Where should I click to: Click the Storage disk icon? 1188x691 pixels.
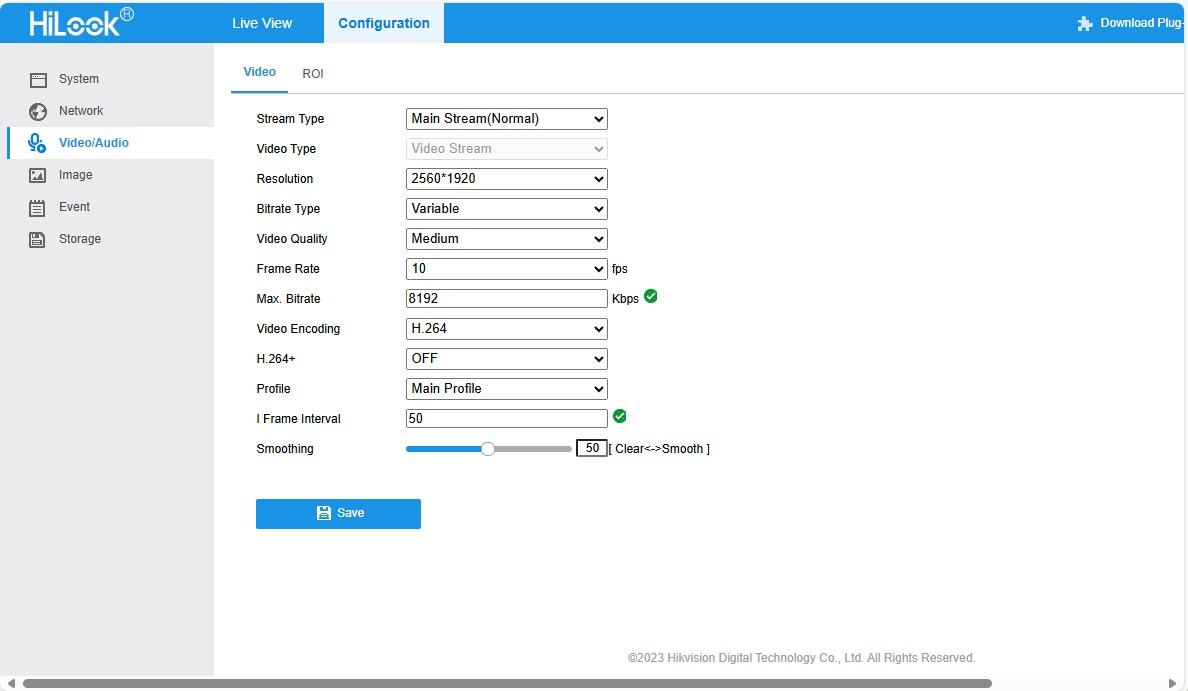click(x=38, y=240)
